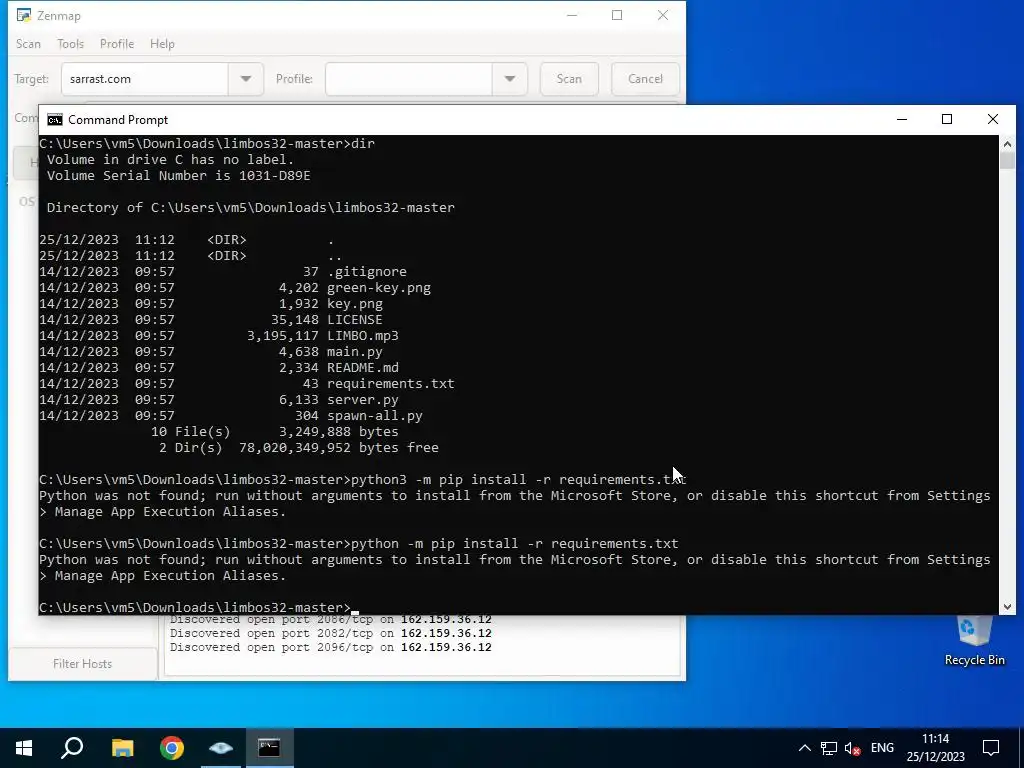Switch to Command Prompt taskbar icon
This screenshot has width=1024, height=768.
pos(270,748)
